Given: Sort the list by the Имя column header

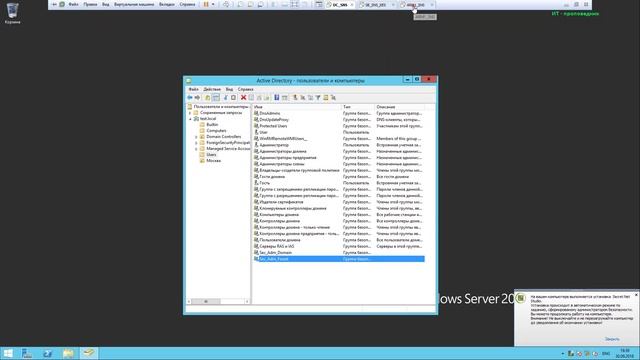Looking at the screenshot, I should pyautogui.click(x=296, y=107).
